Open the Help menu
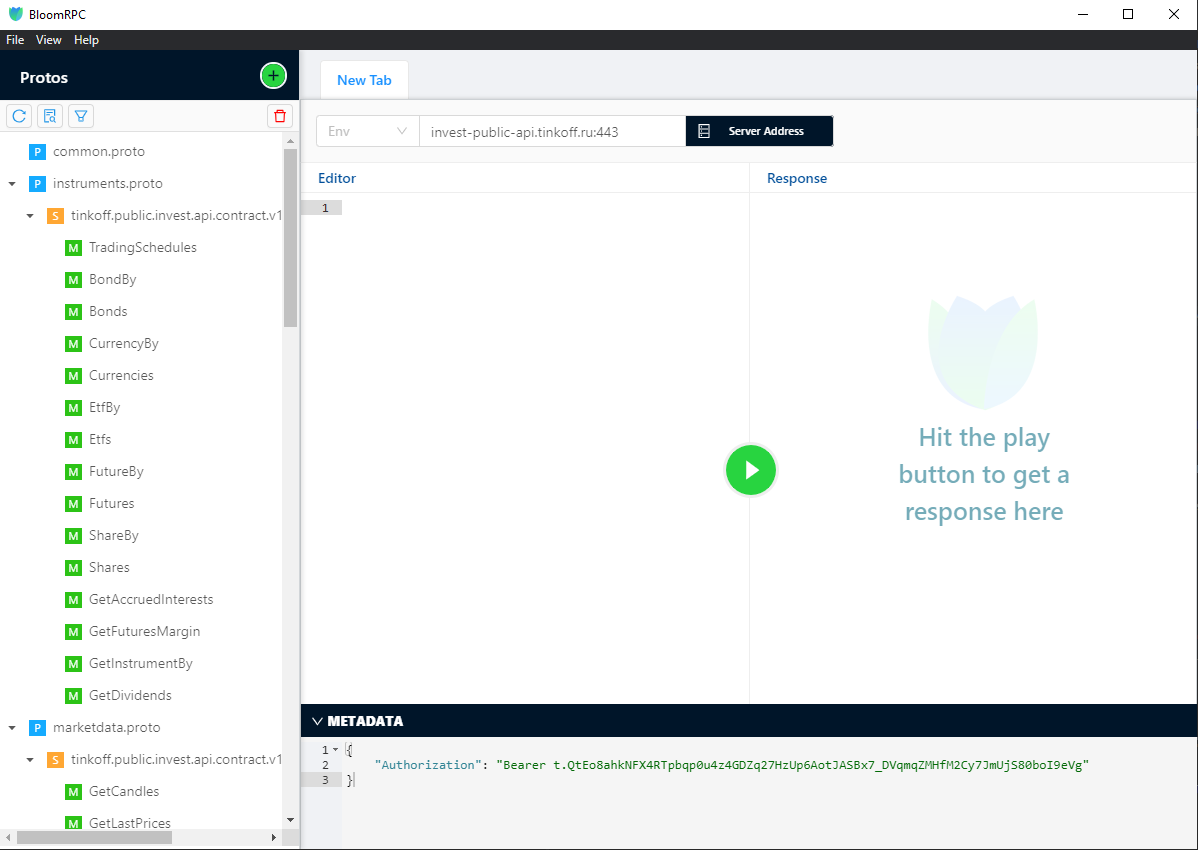The height and width of the screenshot is (850, 1198). coord(86,40)
